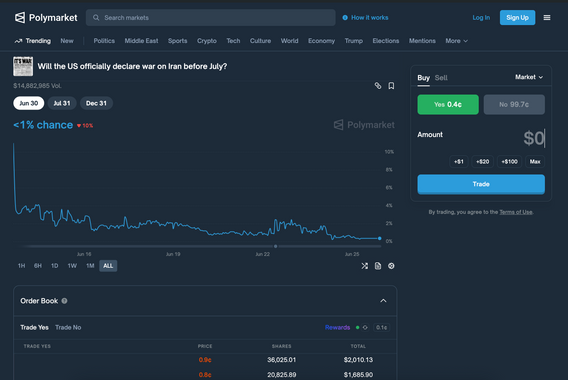Click the chart compare shuffle icon
Image resolution: width=568 pixels, height=380 pixels.
[x=364, y=266]
